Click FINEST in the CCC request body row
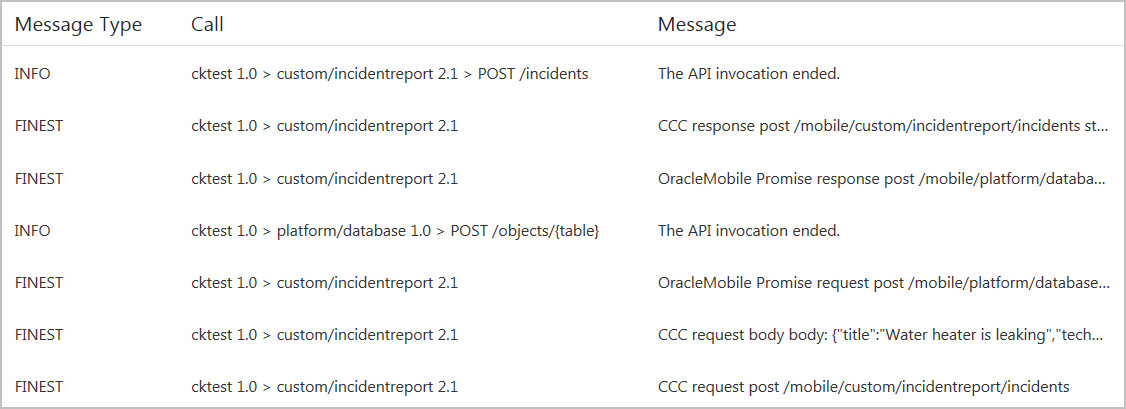Screen dimensions: 1126x409 click(x=39, y=335)
